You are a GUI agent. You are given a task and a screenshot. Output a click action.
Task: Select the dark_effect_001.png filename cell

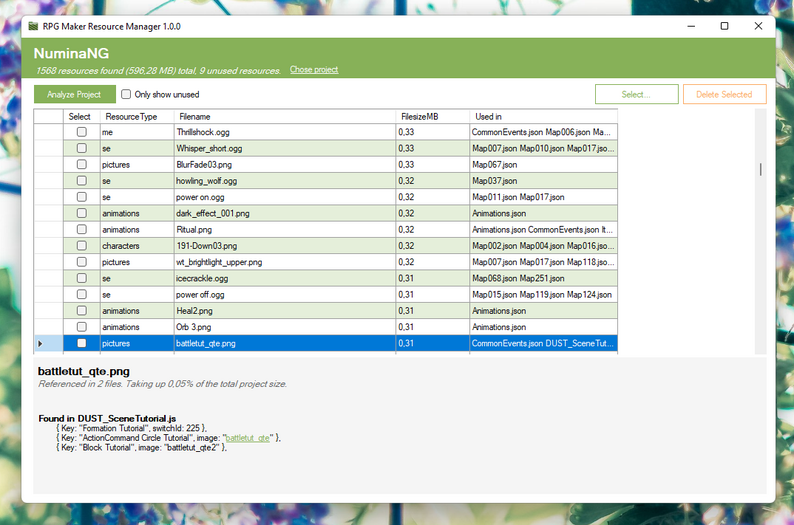(x=285, y=213)
